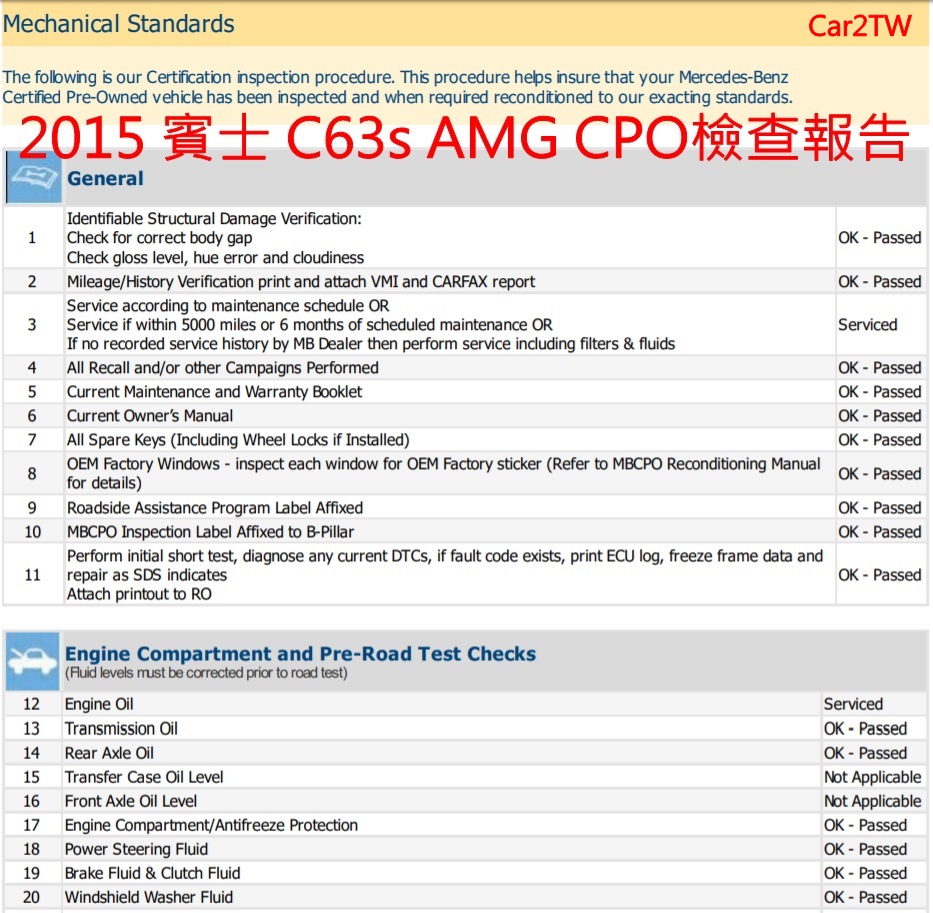Click OK - Passed for Brake Fluid row

tap(865, 873)
